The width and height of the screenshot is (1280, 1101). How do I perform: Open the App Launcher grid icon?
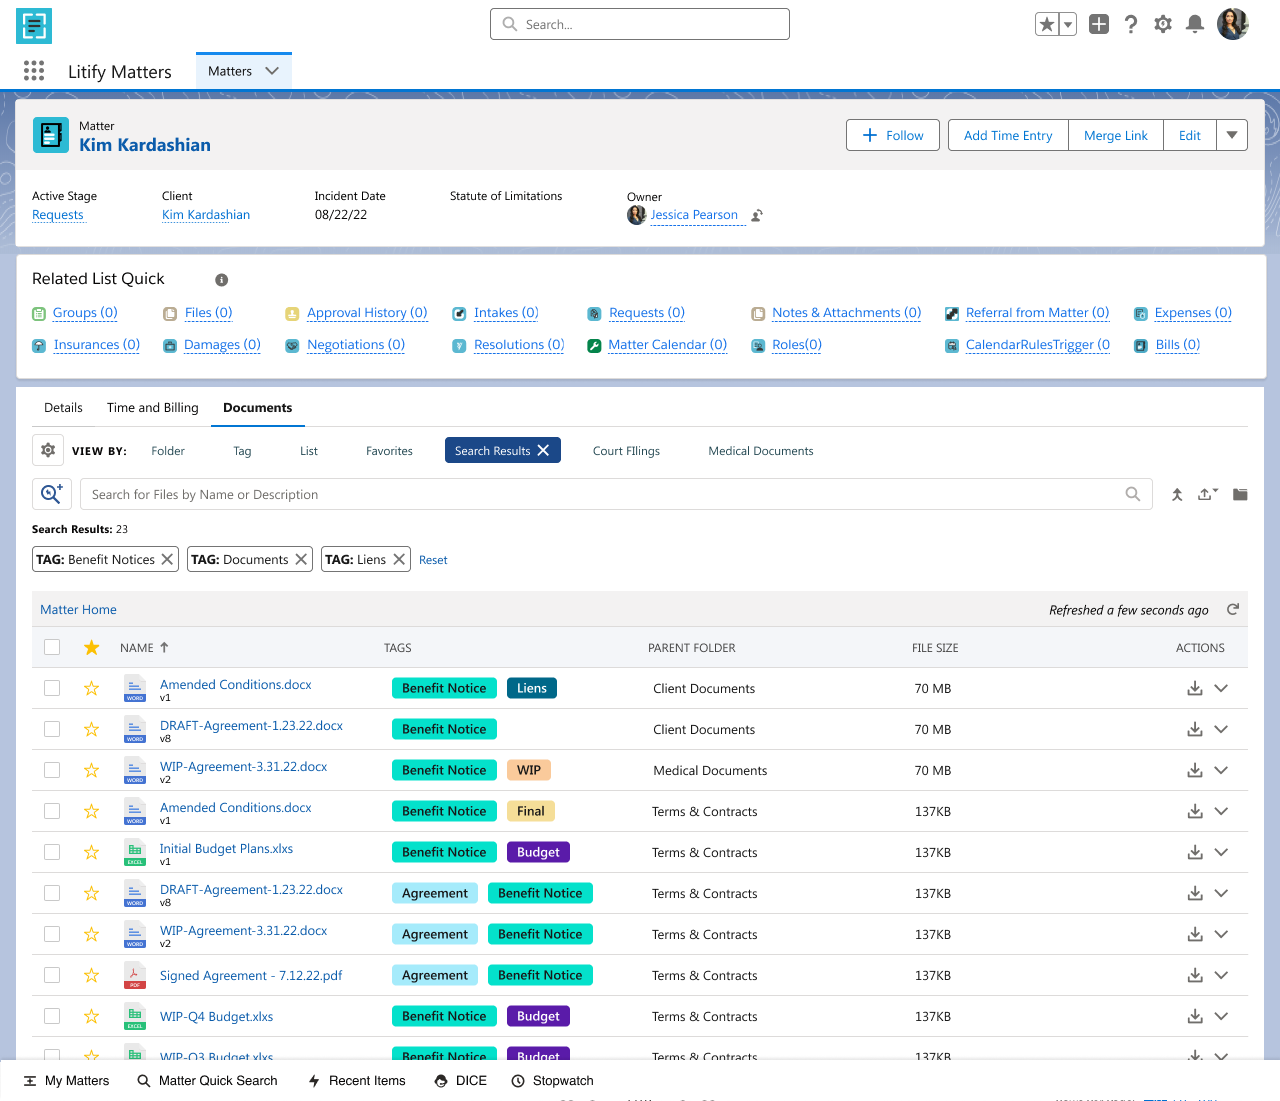(34, 70)
